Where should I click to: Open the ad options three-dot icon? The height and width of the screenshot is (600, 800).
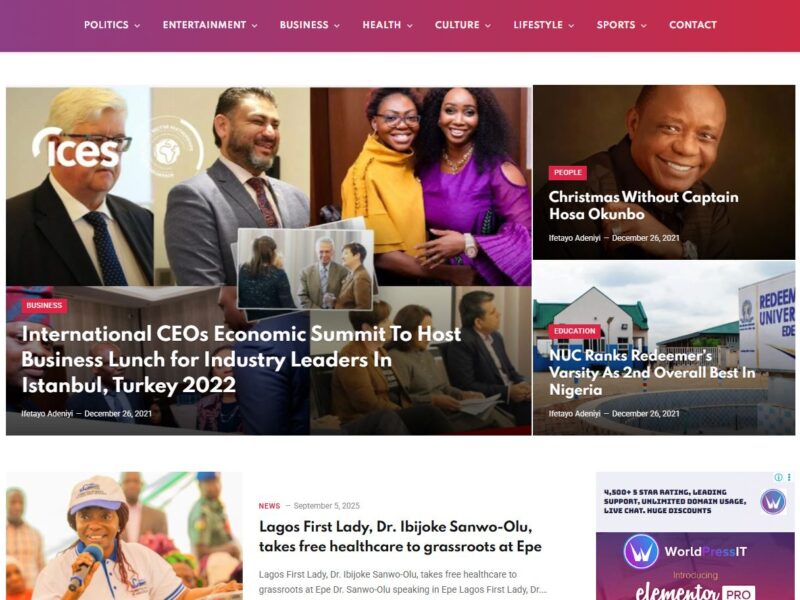click(789, 478)
